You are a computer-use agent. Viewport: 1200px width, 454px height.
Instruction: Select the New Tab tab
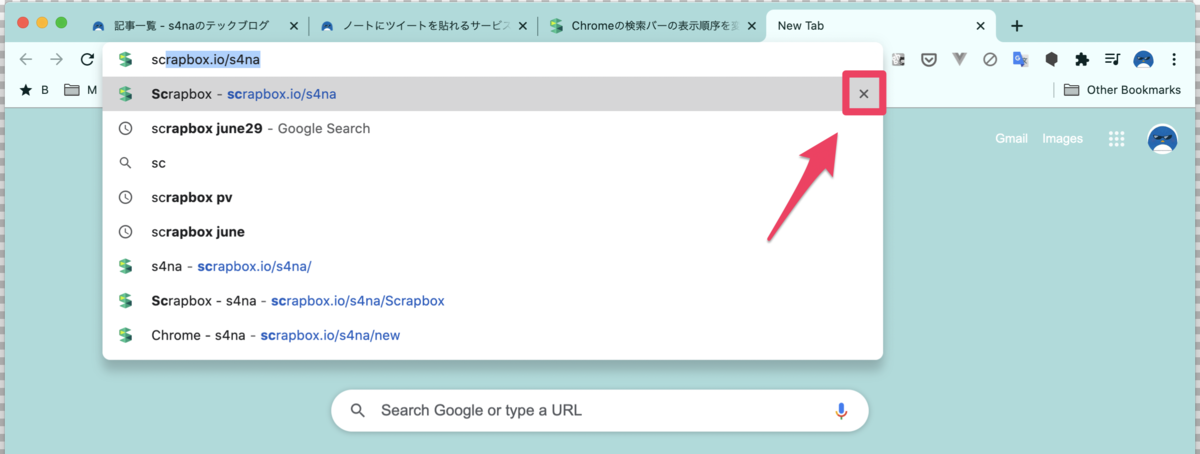(x=880, y=26)
